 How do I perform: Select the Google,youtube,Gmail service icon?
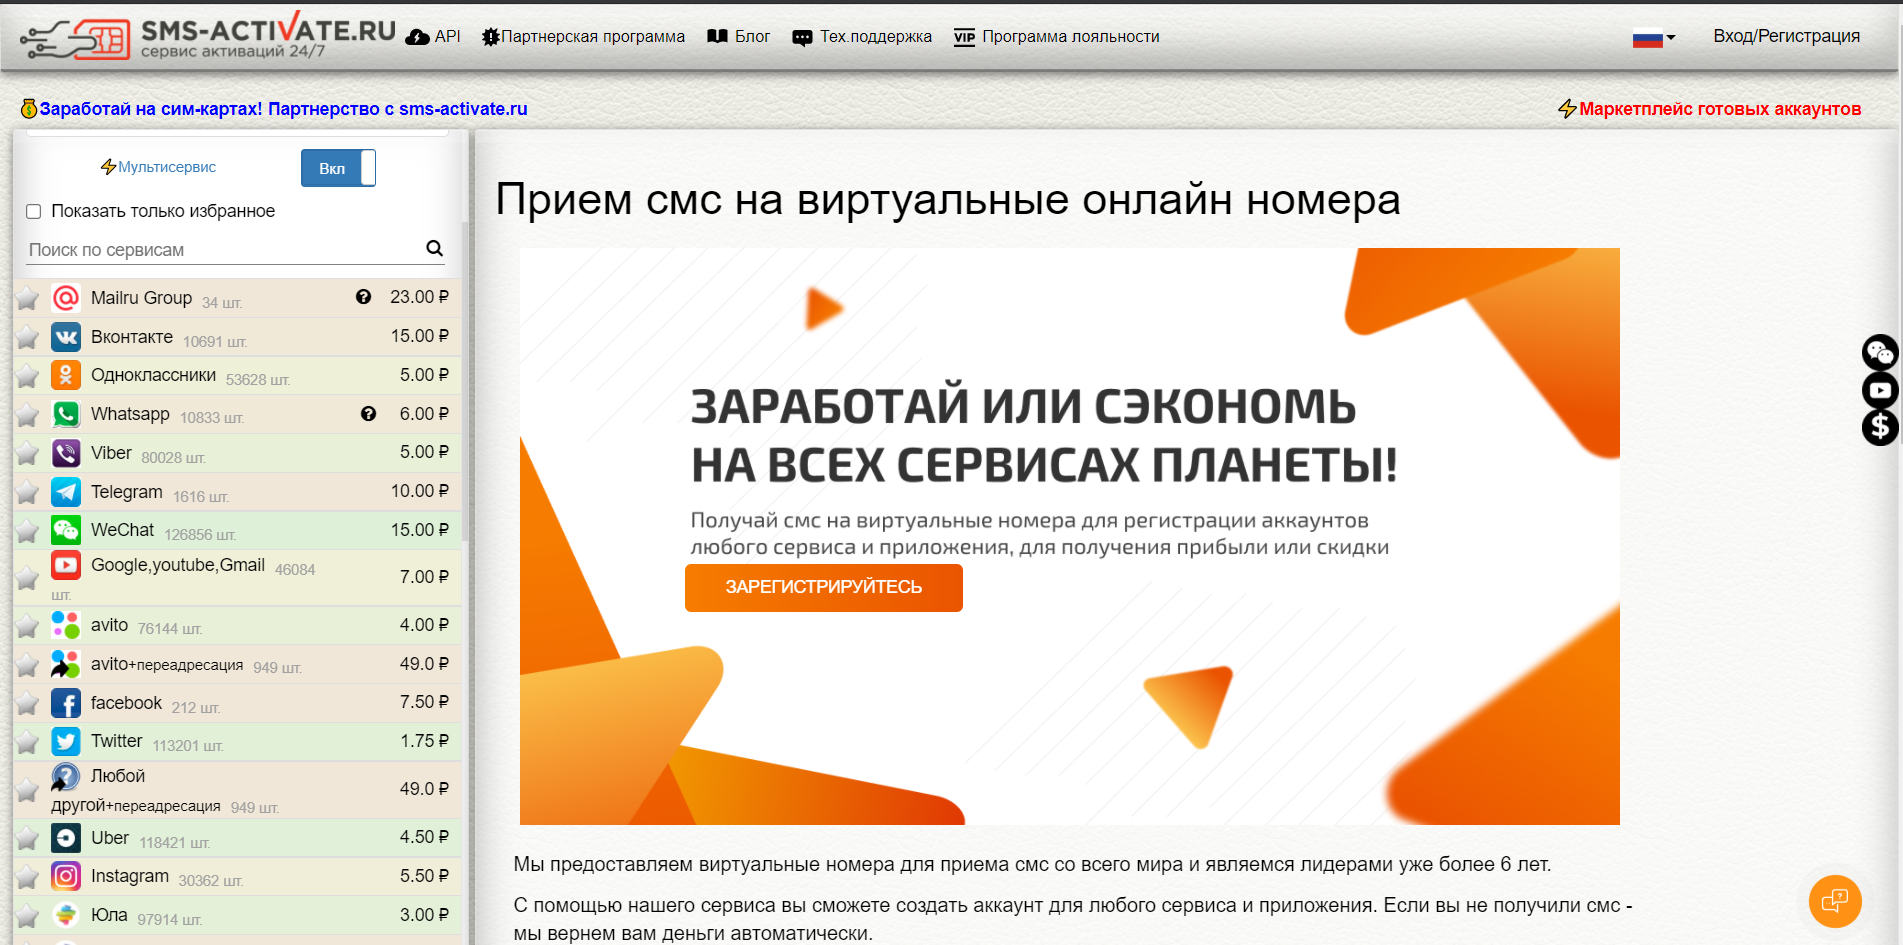pyautogui.click(x=66, y=565)
